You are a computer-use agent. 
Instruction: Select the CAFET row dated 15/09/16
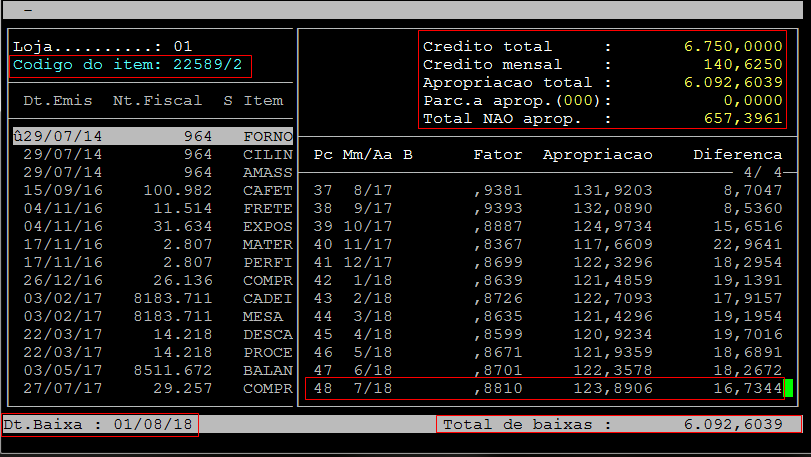coord(152,190)
